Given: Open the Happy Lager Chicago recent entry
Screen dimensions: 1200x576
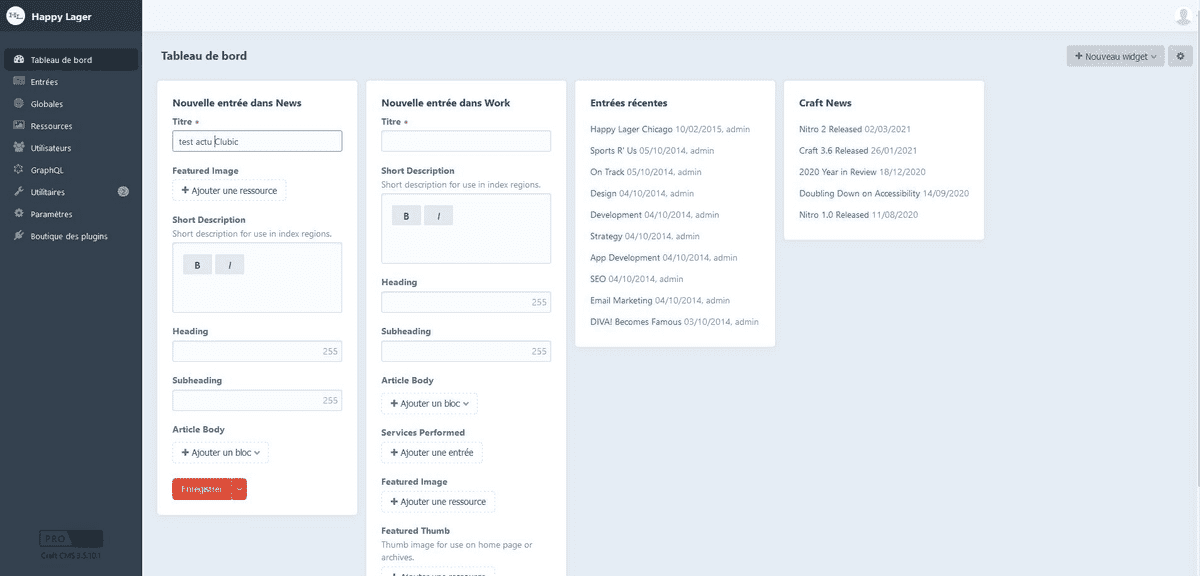Looking at the screenshot, I should [x=631, y=129].
